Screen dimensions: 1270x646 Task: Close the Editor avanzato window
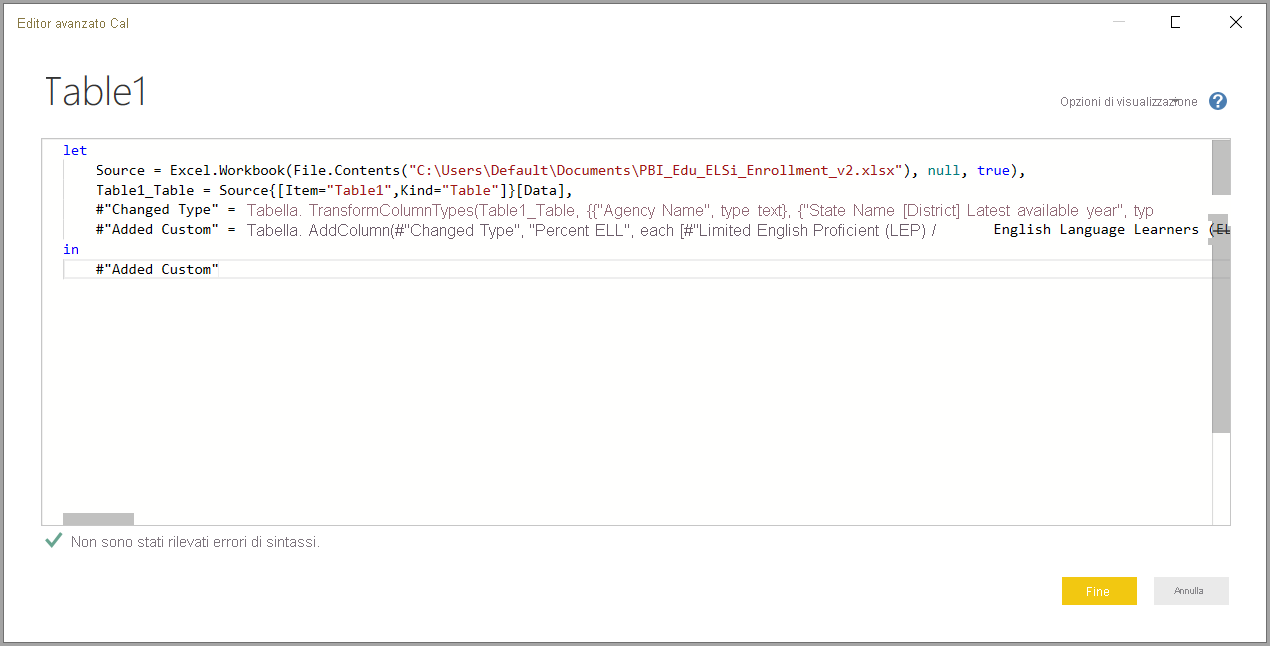pos(1236,22)
